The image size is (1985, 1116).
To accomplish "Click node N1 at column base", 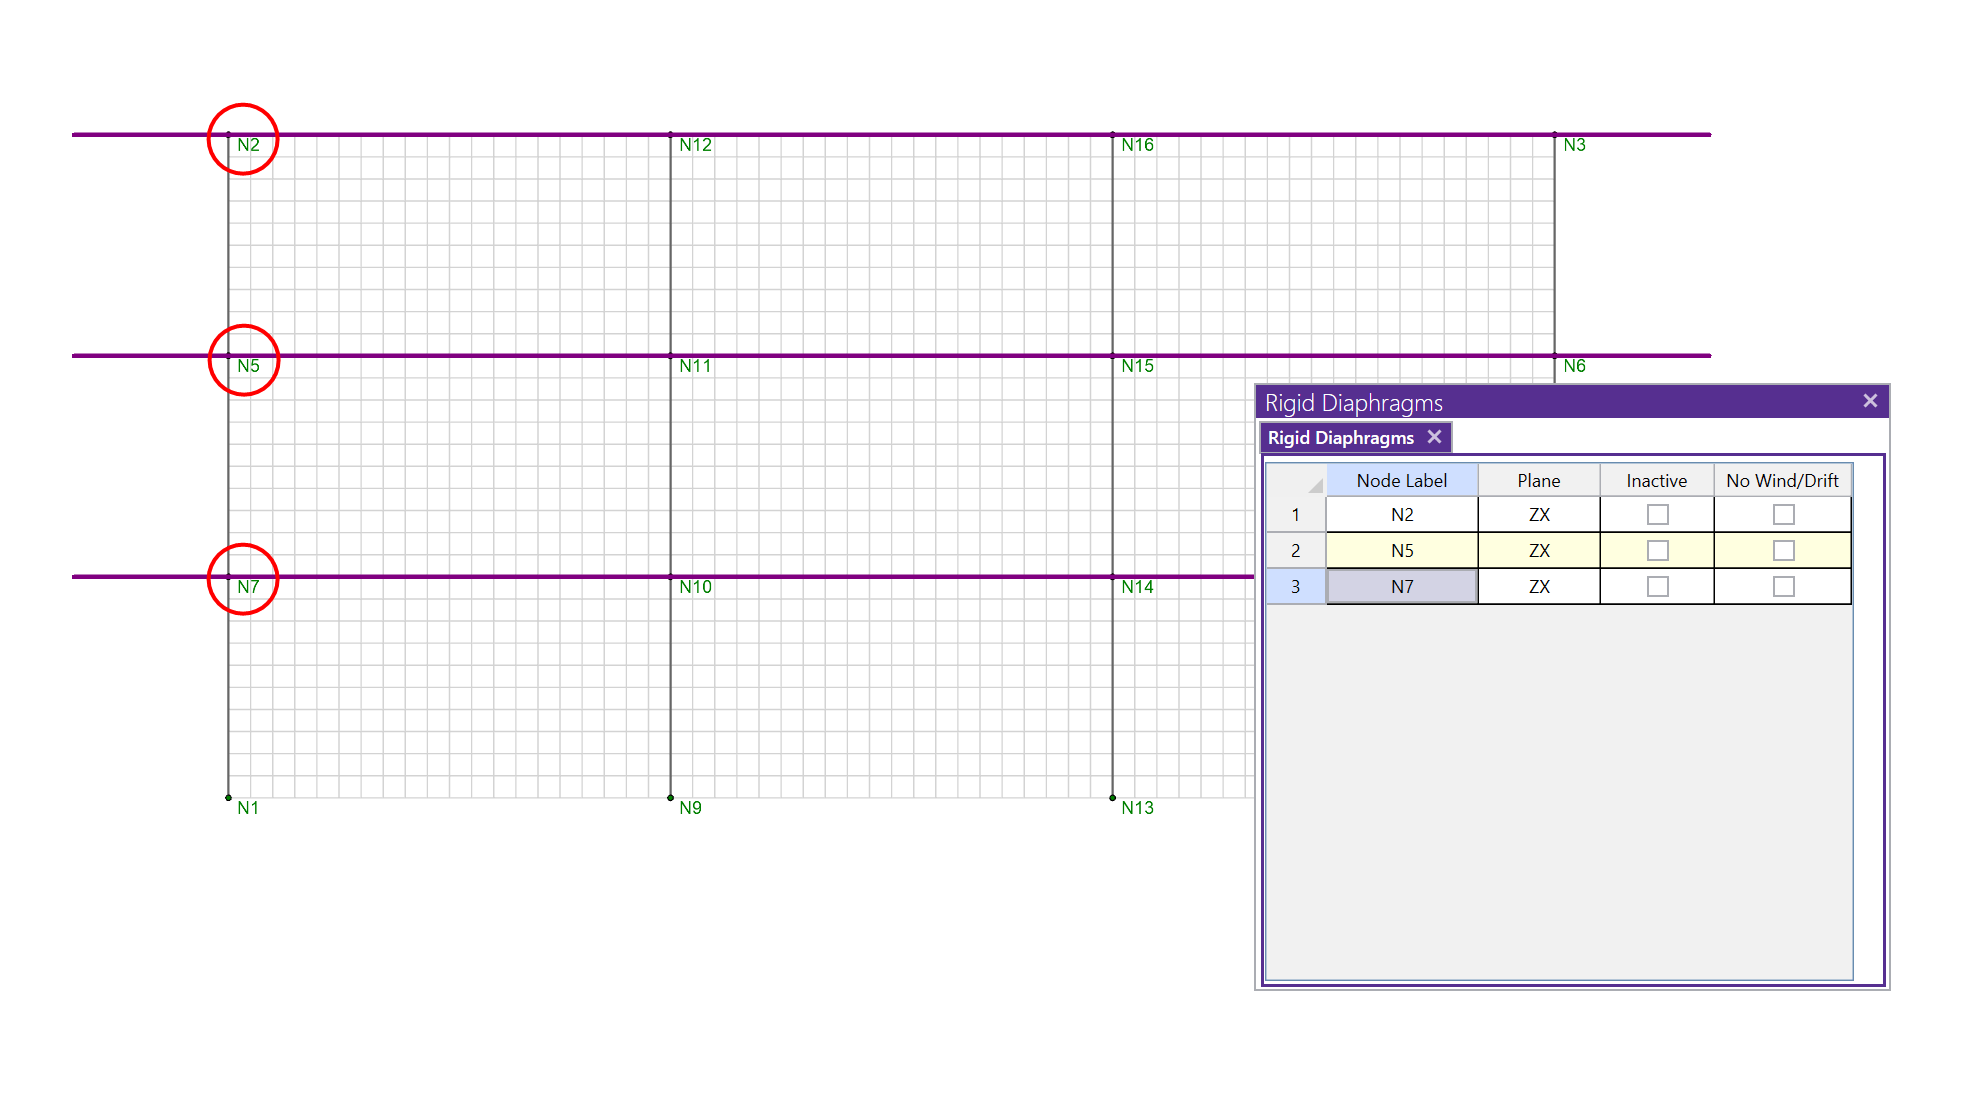I will click(229, 798).
